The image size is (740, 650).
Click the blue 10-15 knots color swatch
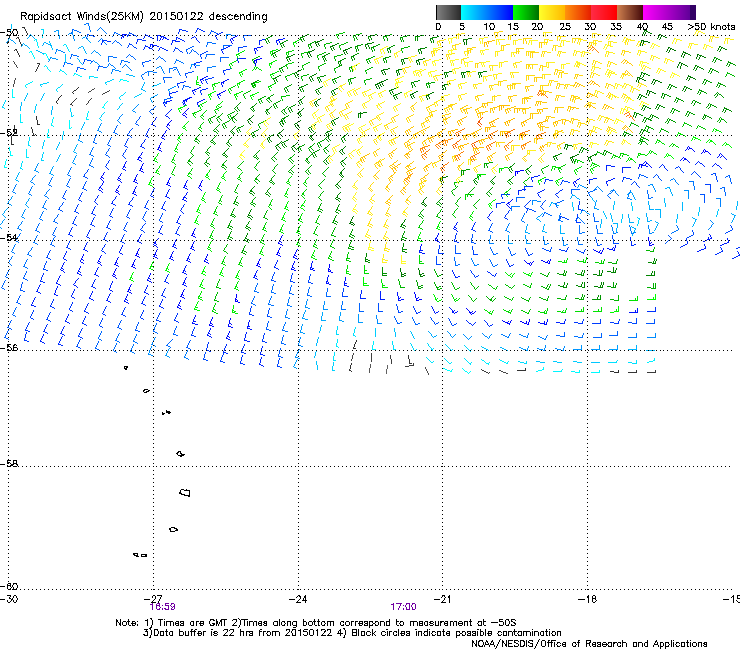[x=500, y=12]
